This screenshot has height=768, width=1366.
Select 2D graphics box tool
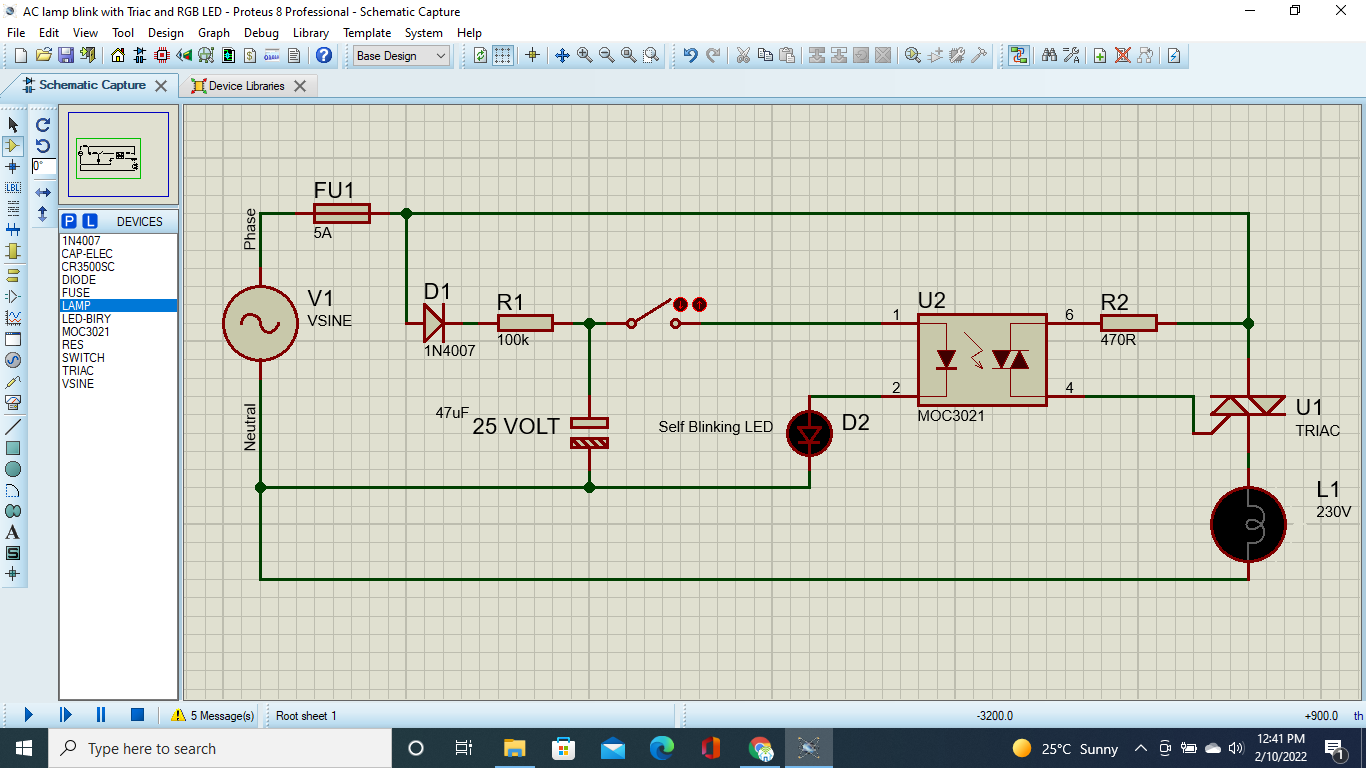[13, 447]
